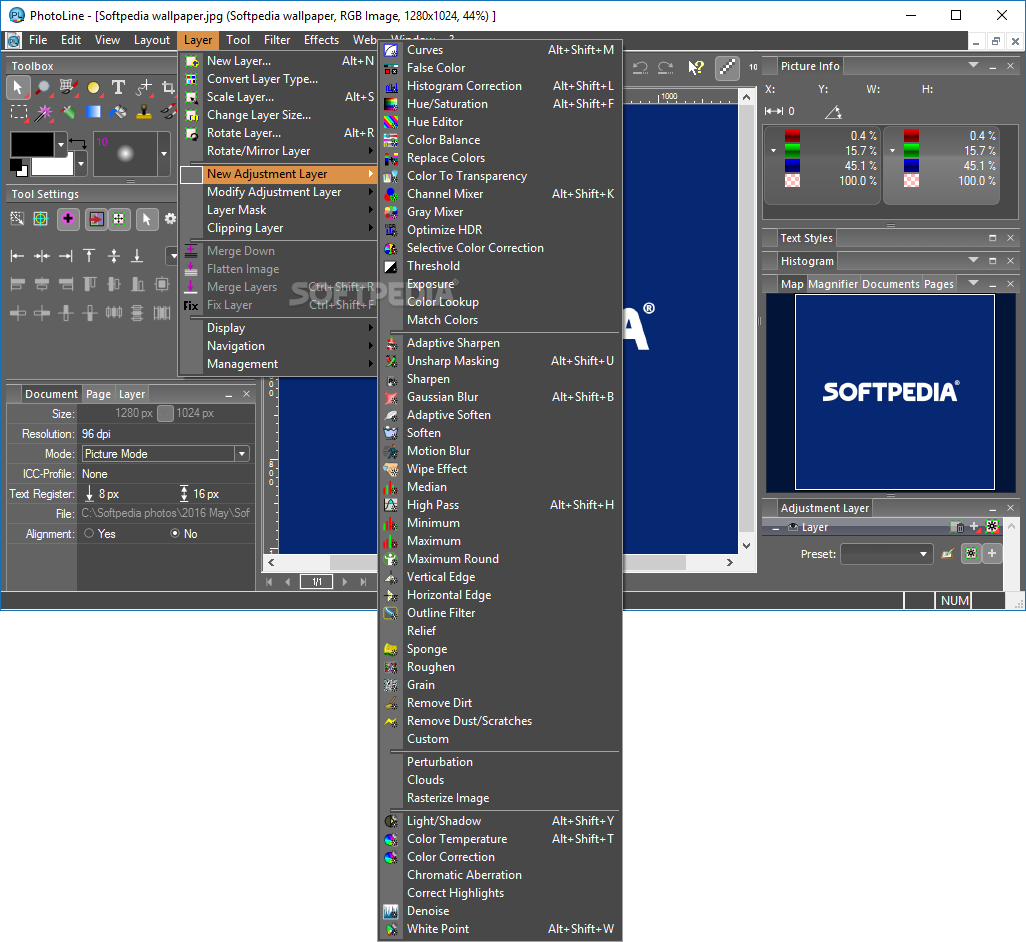1026x942 pixels.
Task: Select the Text tool in Toolbox
Action: click(118, 87)
